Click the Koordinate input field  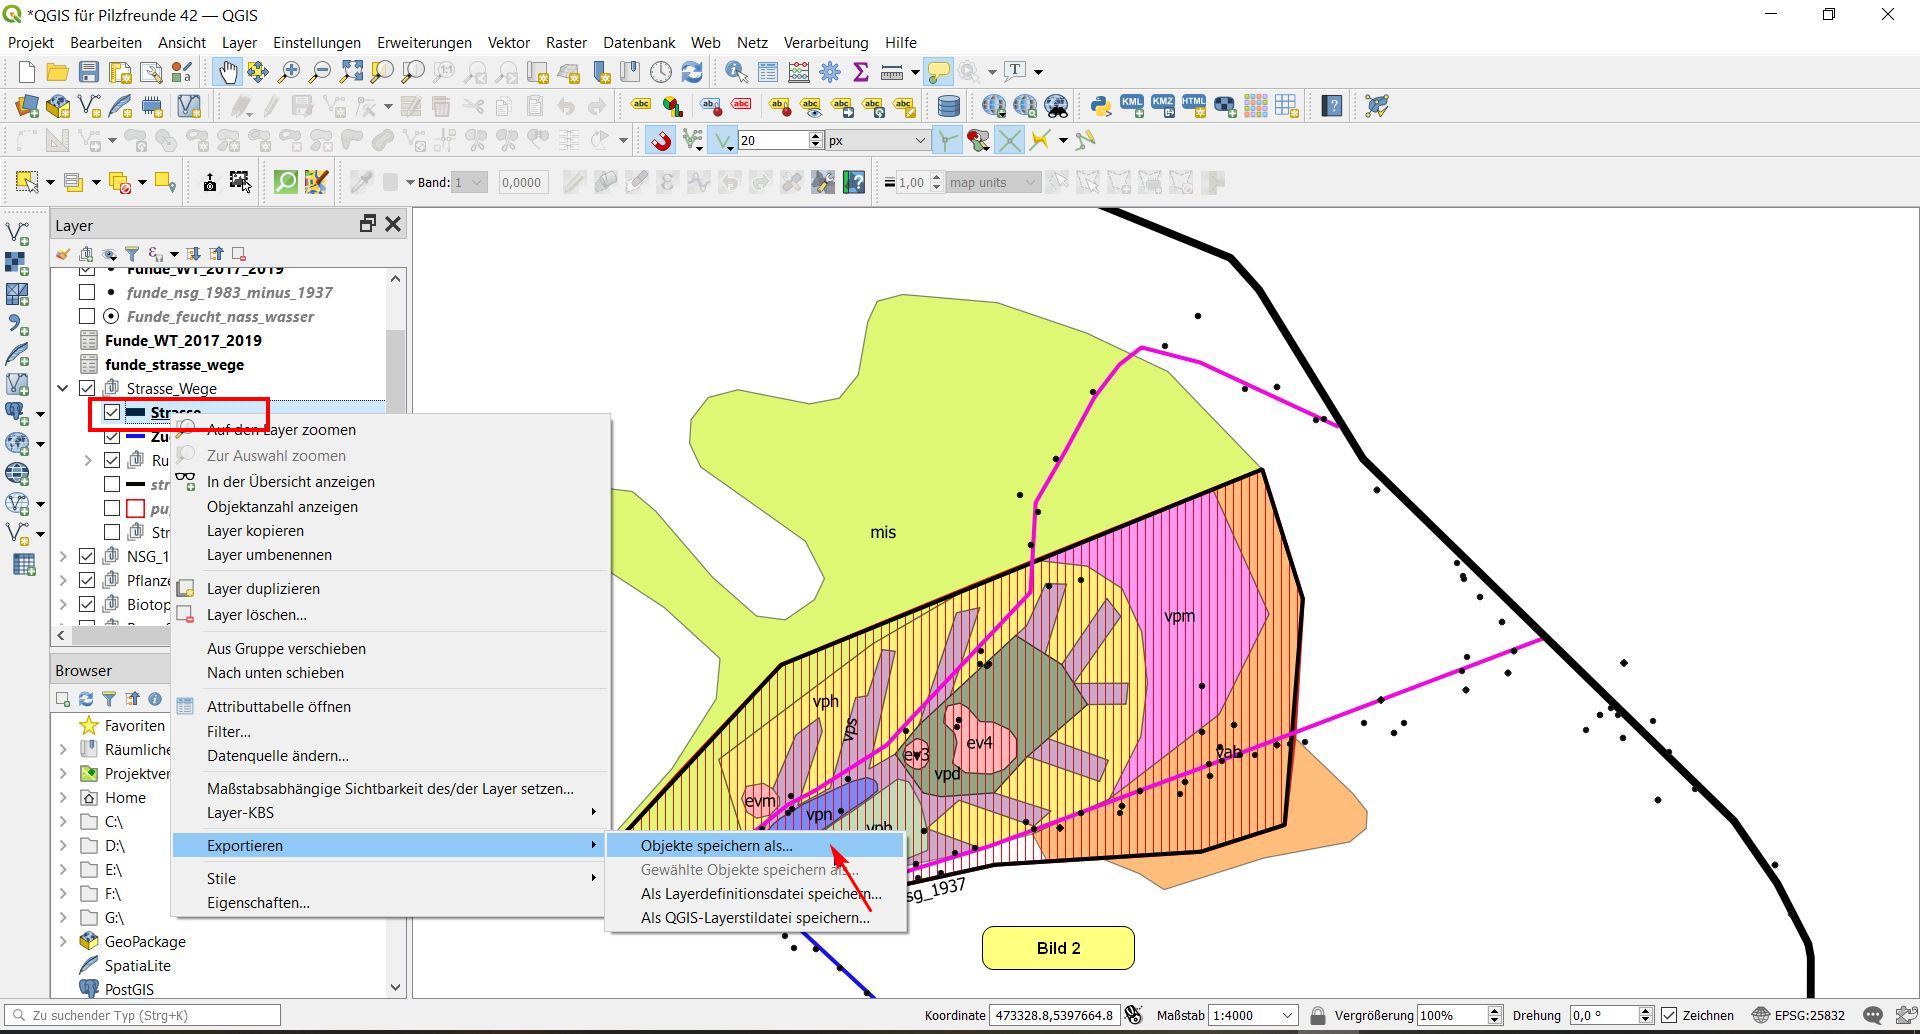[x=1053, y=1015]
